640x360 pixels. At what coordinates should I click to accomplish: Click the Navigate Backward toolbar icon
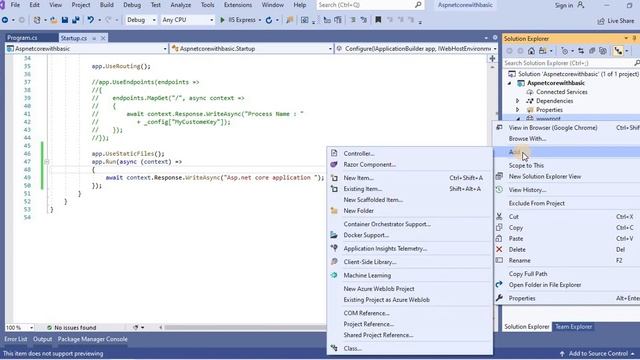pyautogui.click(x=5, y=20)
